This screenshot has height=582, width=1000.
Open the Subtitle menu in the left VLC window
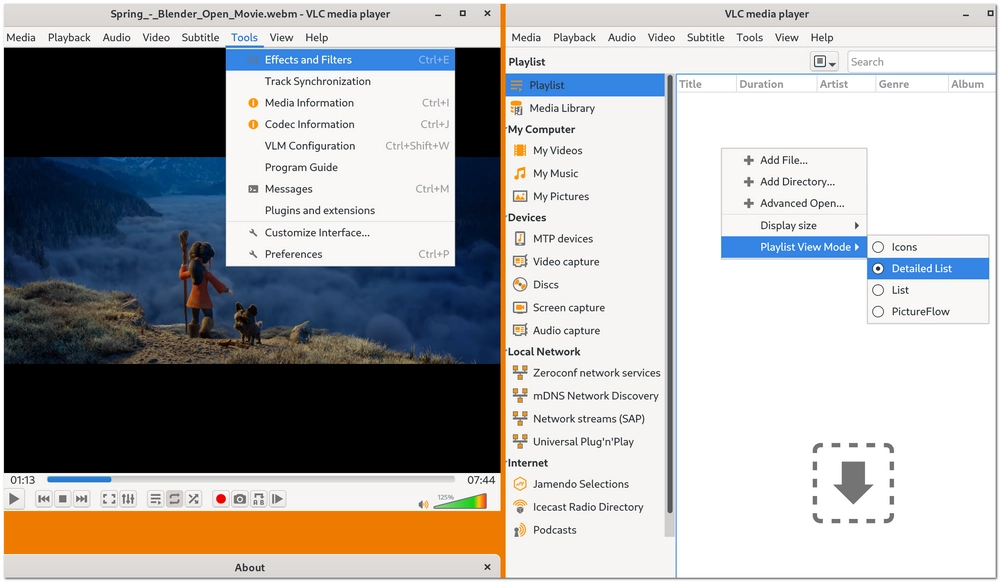200,38
